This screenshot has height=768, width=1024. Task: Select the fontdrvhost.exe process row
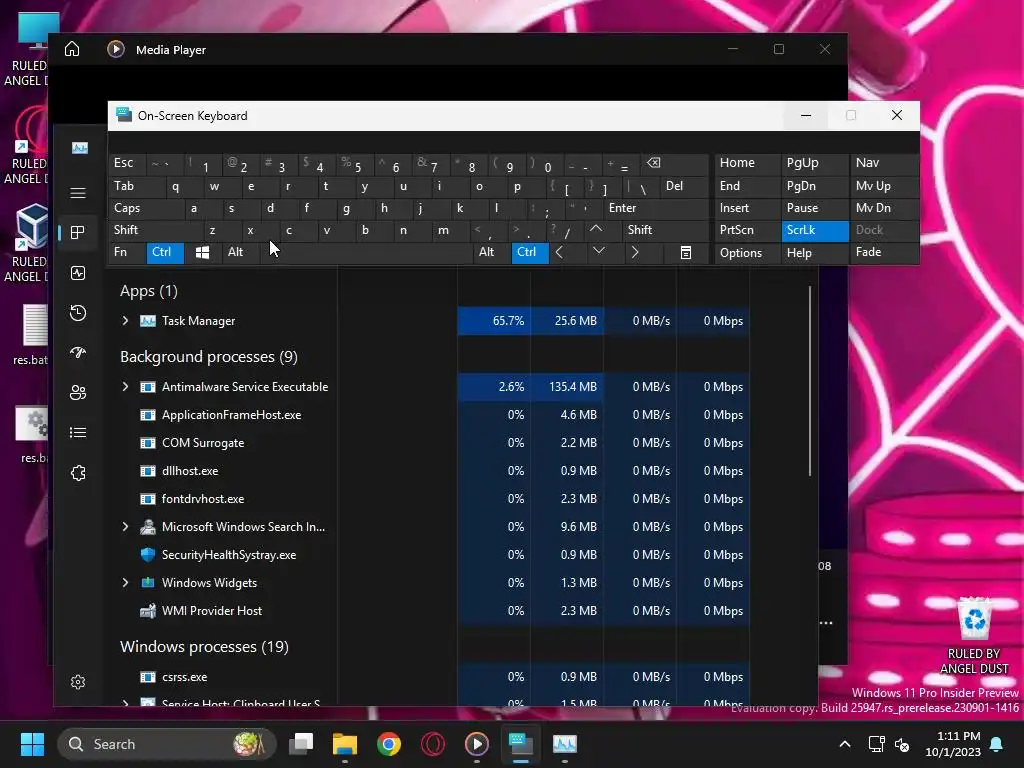point(434,499)
